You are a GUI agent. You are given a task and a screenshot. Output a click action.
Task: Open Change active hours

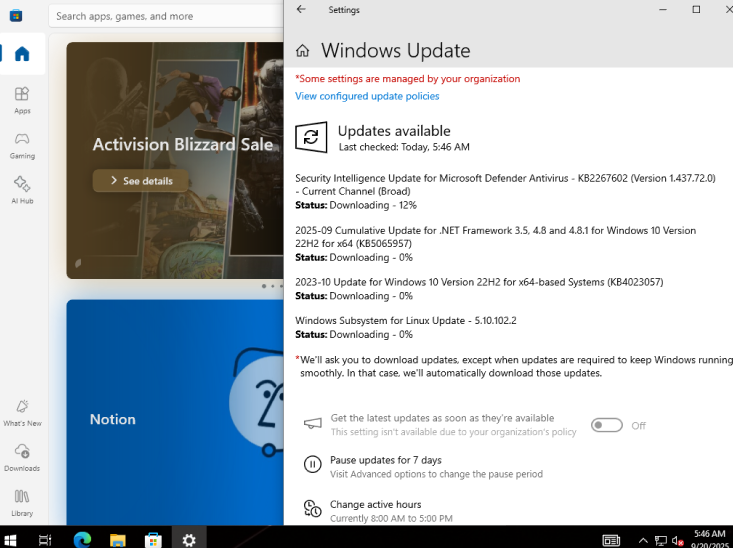pyautogui.click(x=375, y=505)
